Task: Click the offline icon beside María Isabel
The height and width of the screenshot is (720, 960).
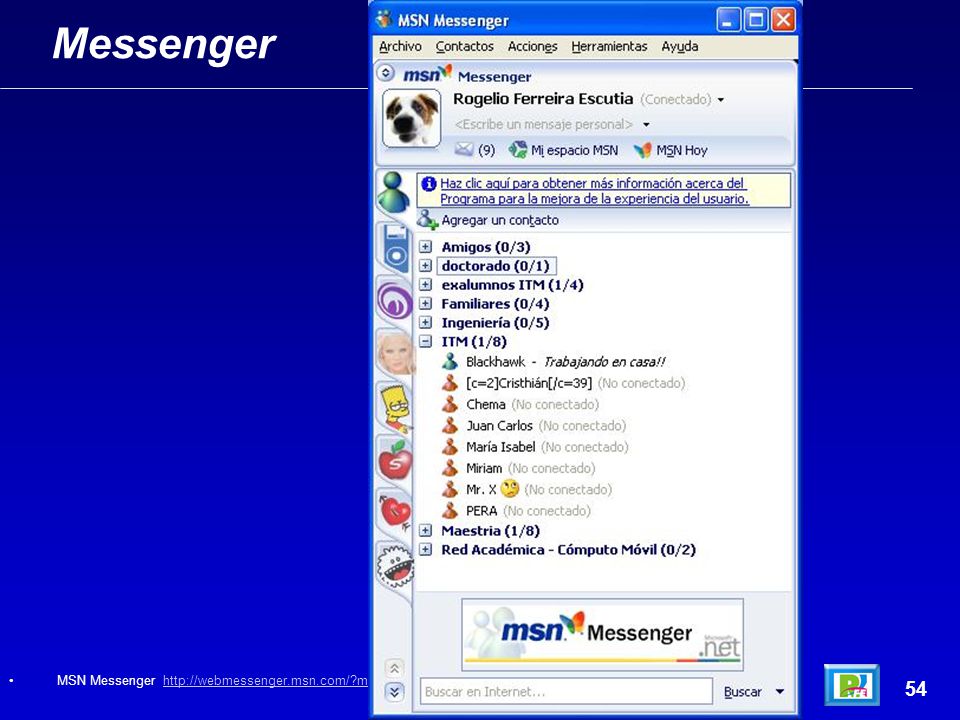Action: (x=450, y=447)
